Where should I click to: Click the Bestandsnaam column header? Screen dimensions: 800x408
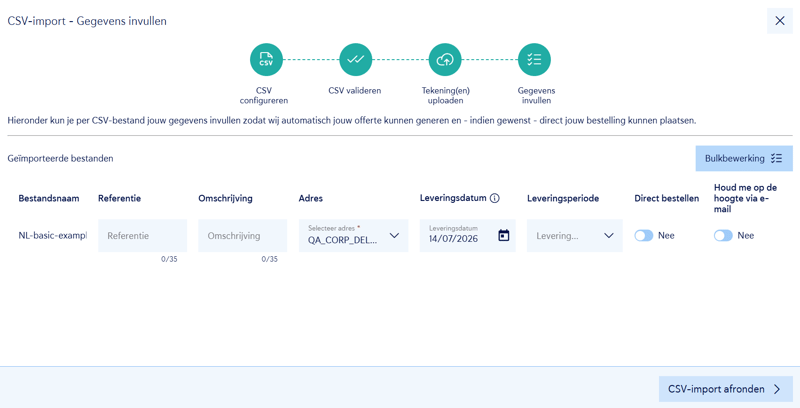(x=49, y=198)
